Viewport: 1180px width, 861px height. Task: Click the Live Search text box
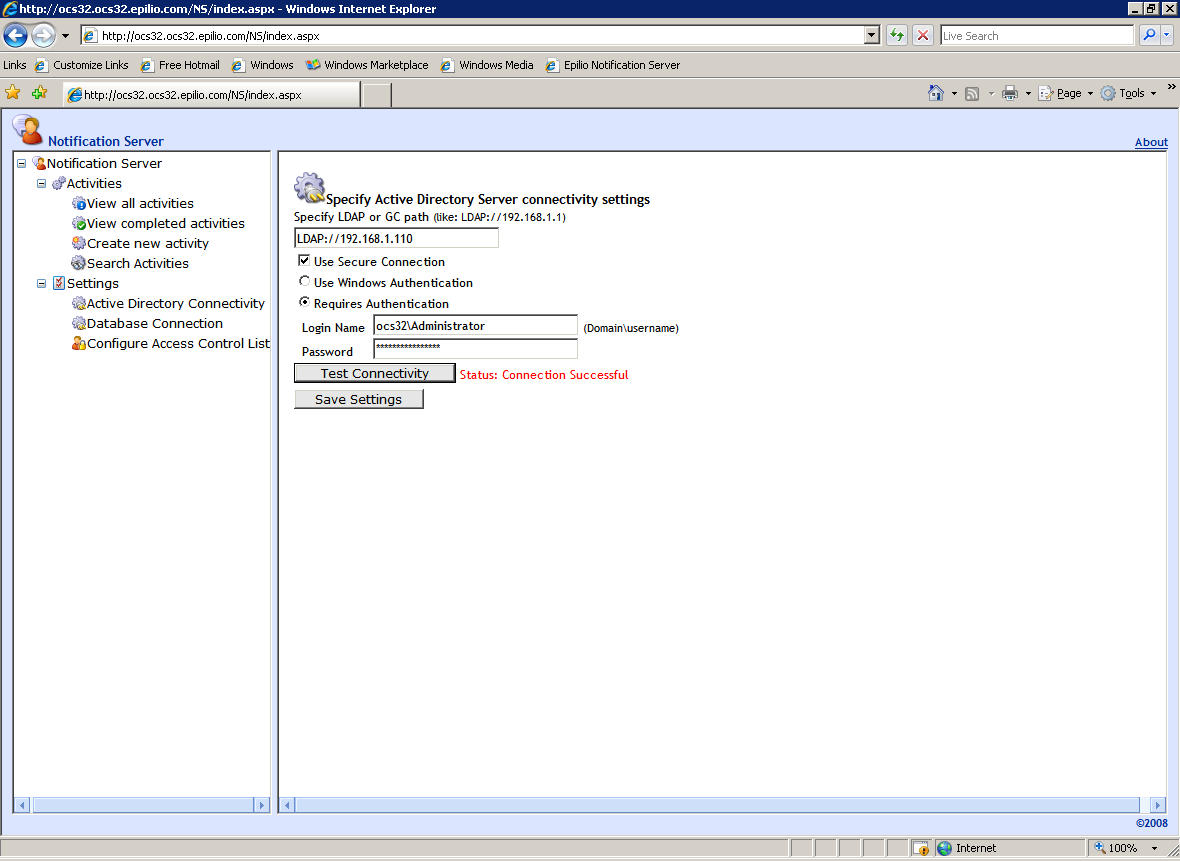tap(1036, 35)
